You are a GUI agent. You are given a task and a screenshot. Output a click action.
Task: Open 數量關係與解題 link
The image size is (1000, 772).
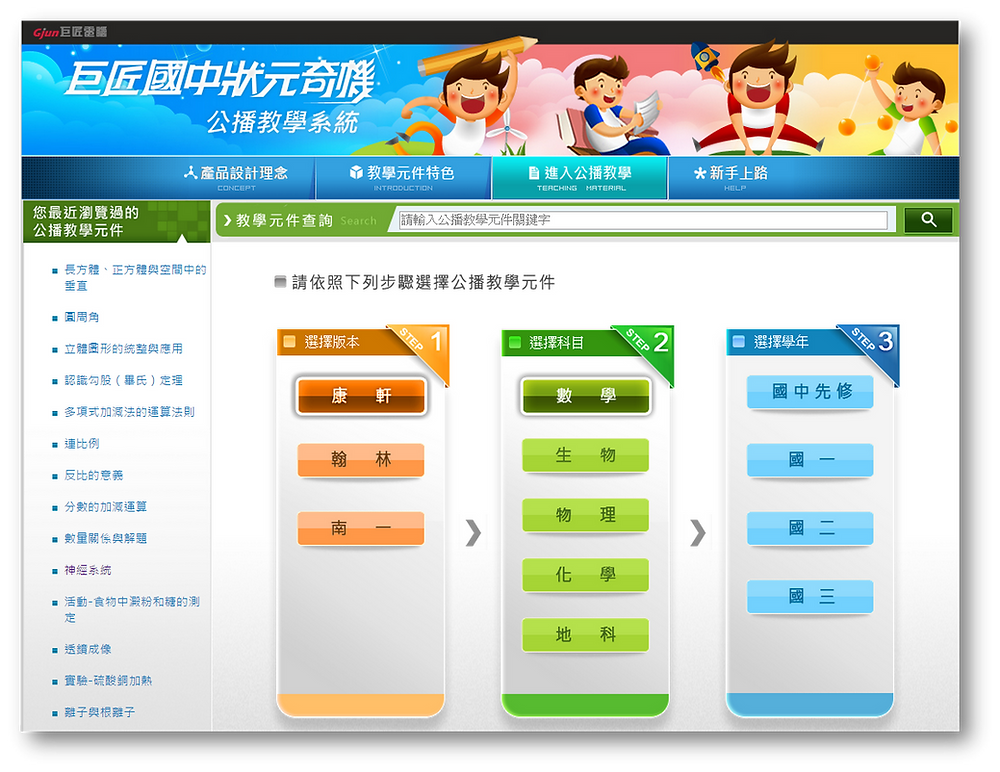tap(106, 538)
